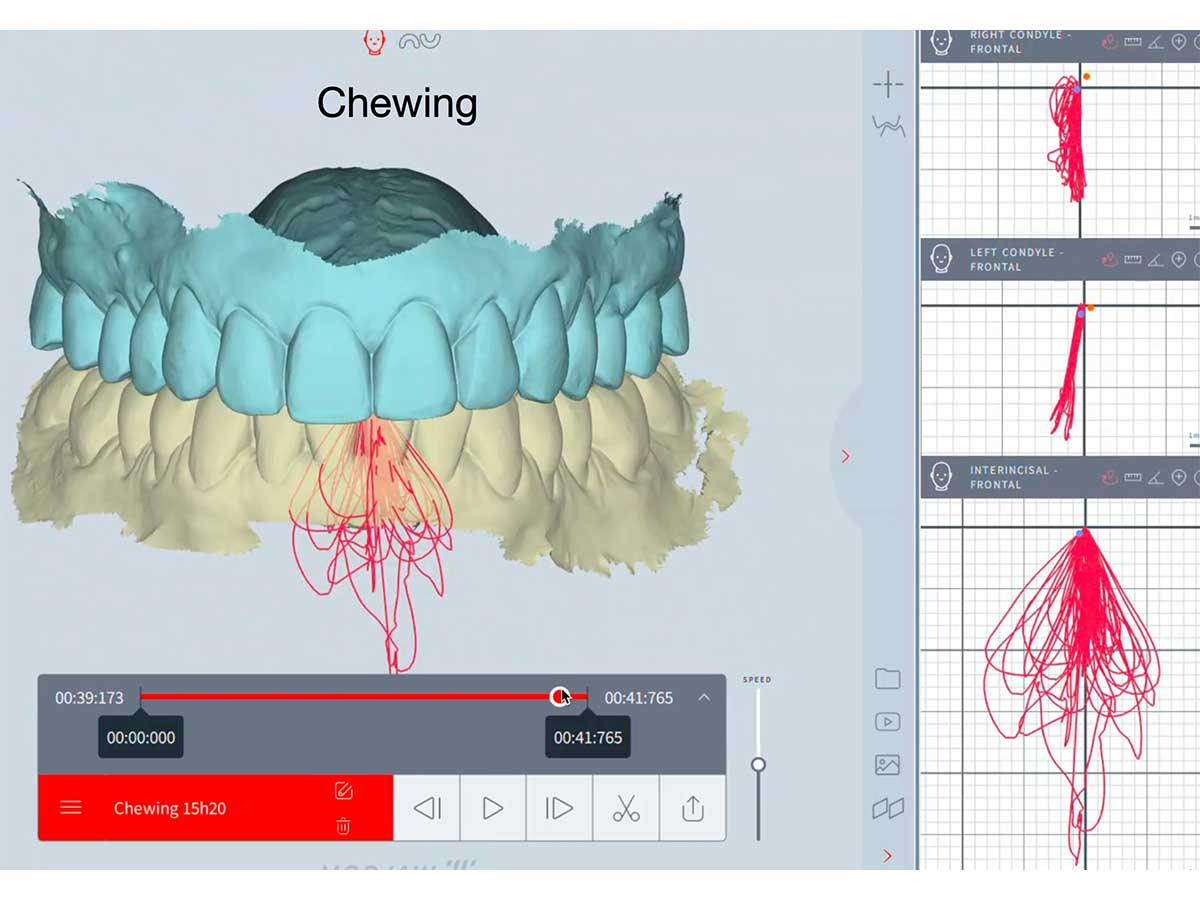Toggle the dental arch view icon at top
This screenshot has height=900, width=1200.
tap(419, 41)
